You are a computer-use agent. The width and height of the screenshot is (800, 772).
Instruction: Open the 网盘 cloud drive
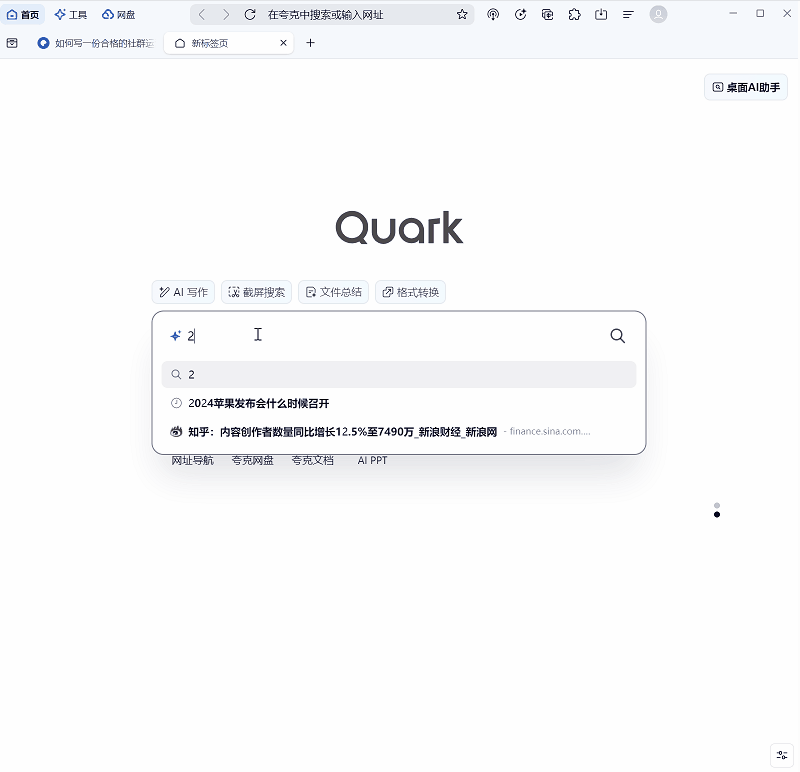click(118, 15)
